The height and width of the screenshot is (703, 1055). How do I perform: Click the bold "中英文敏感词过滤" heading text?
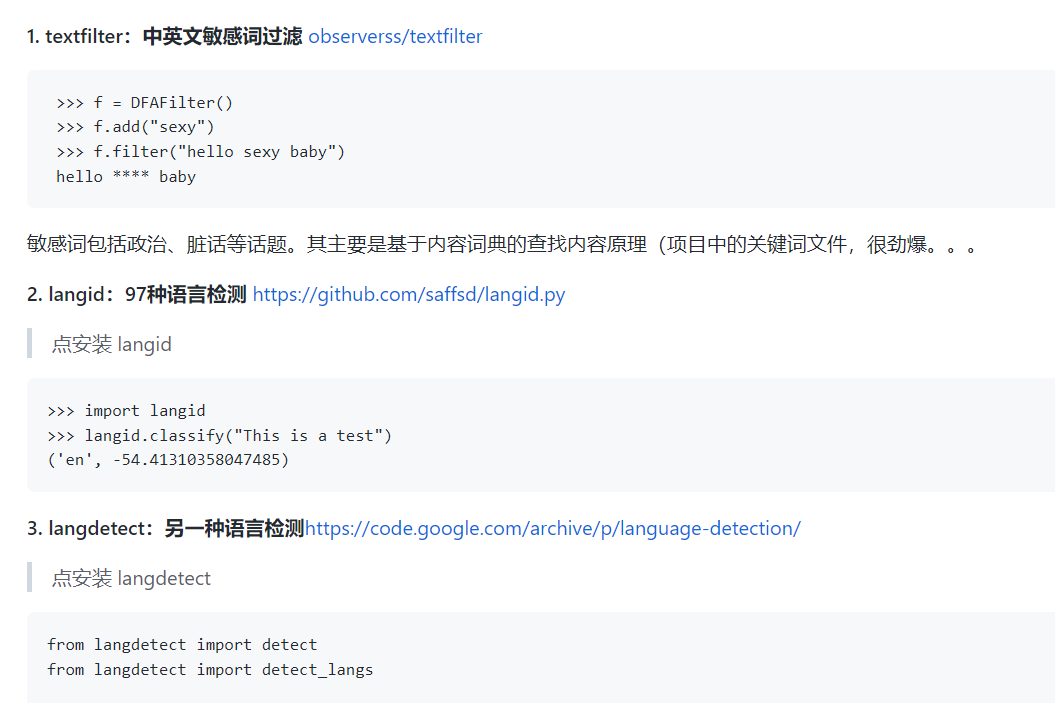coord(222,37)
